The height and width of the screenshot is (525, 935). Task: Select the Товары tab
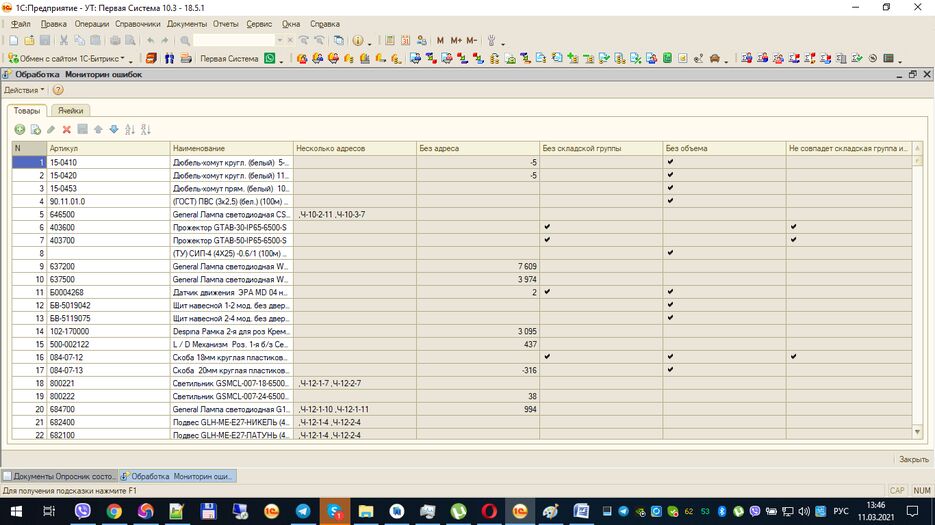[27, 110]
